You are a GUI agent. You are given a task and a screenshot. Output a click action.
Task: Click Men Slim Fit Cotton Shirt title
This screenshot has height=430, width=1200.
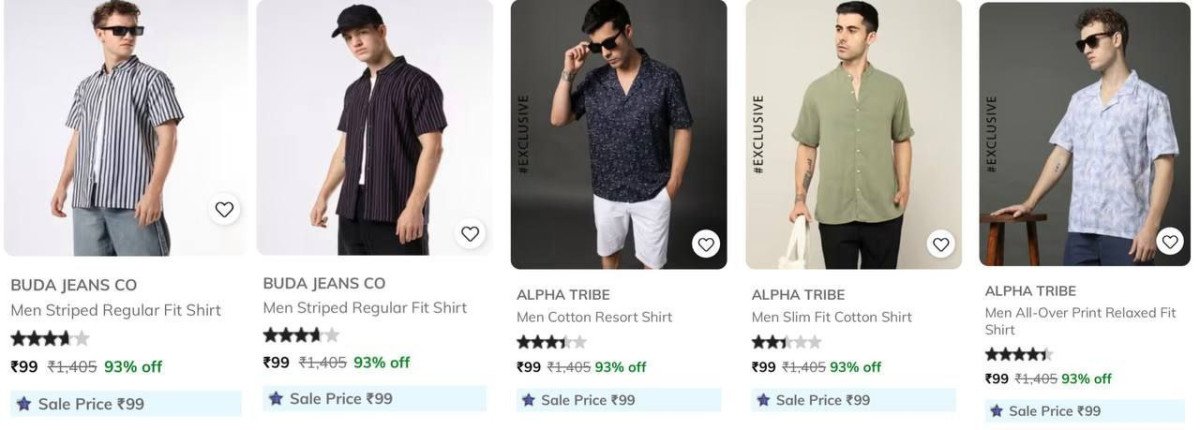click(831, 317)
